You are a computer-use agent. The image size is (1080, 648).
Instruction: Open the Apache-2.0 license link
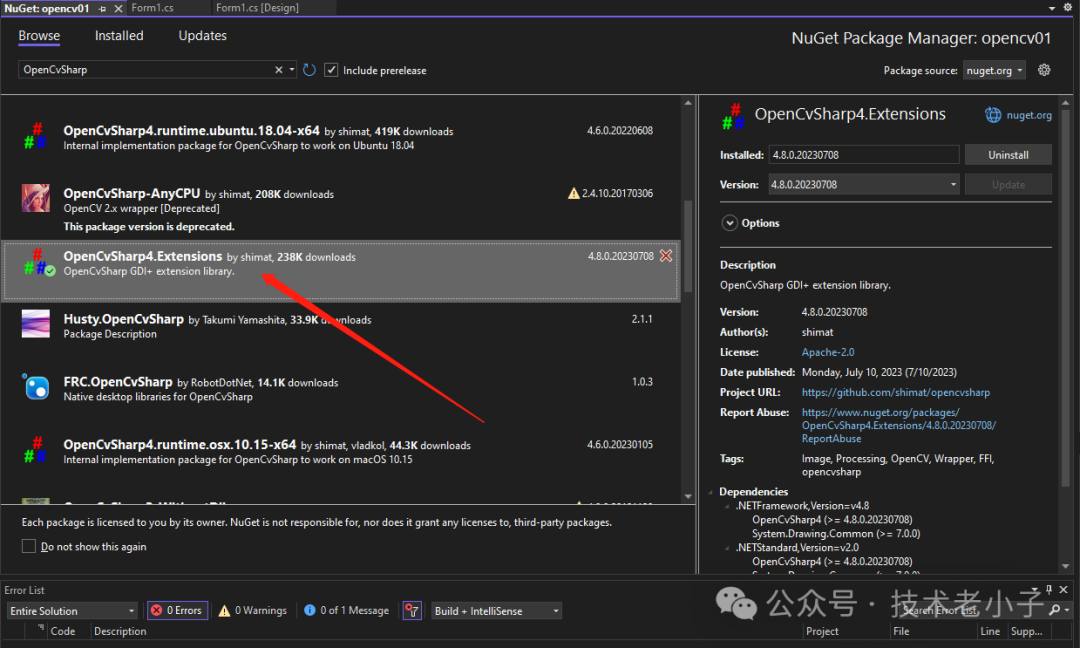828,352
